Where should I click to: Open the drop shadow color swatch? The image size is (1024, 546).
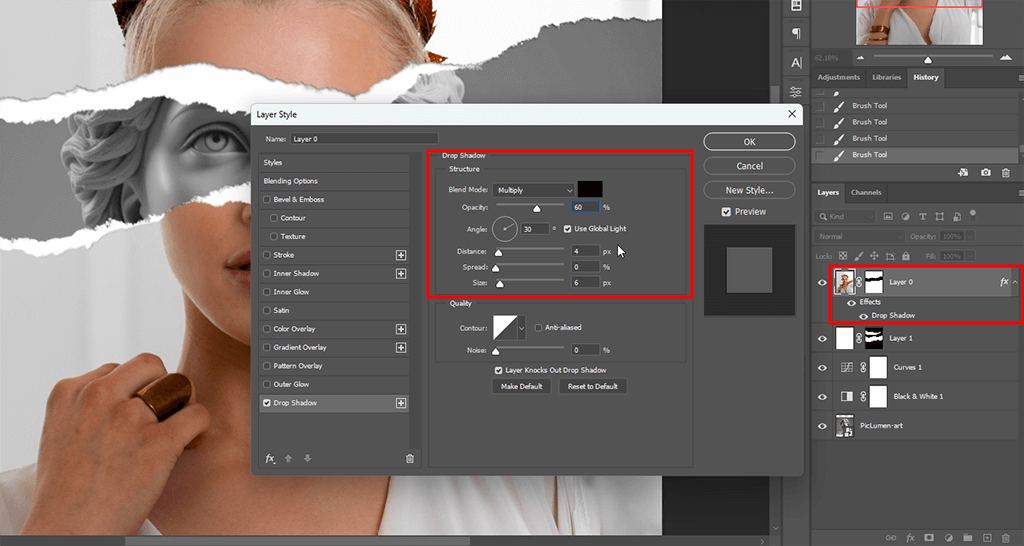click(x=590, y=190)
